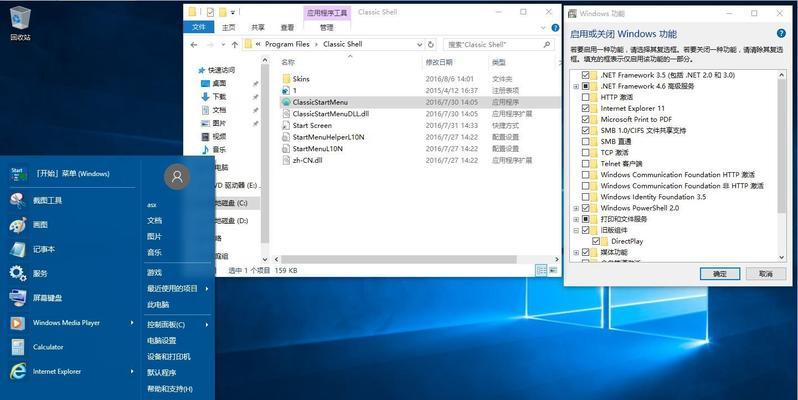798x400 pixels.
Task: Click 确定 in Windows Features dialog
Action: point(720,274)
